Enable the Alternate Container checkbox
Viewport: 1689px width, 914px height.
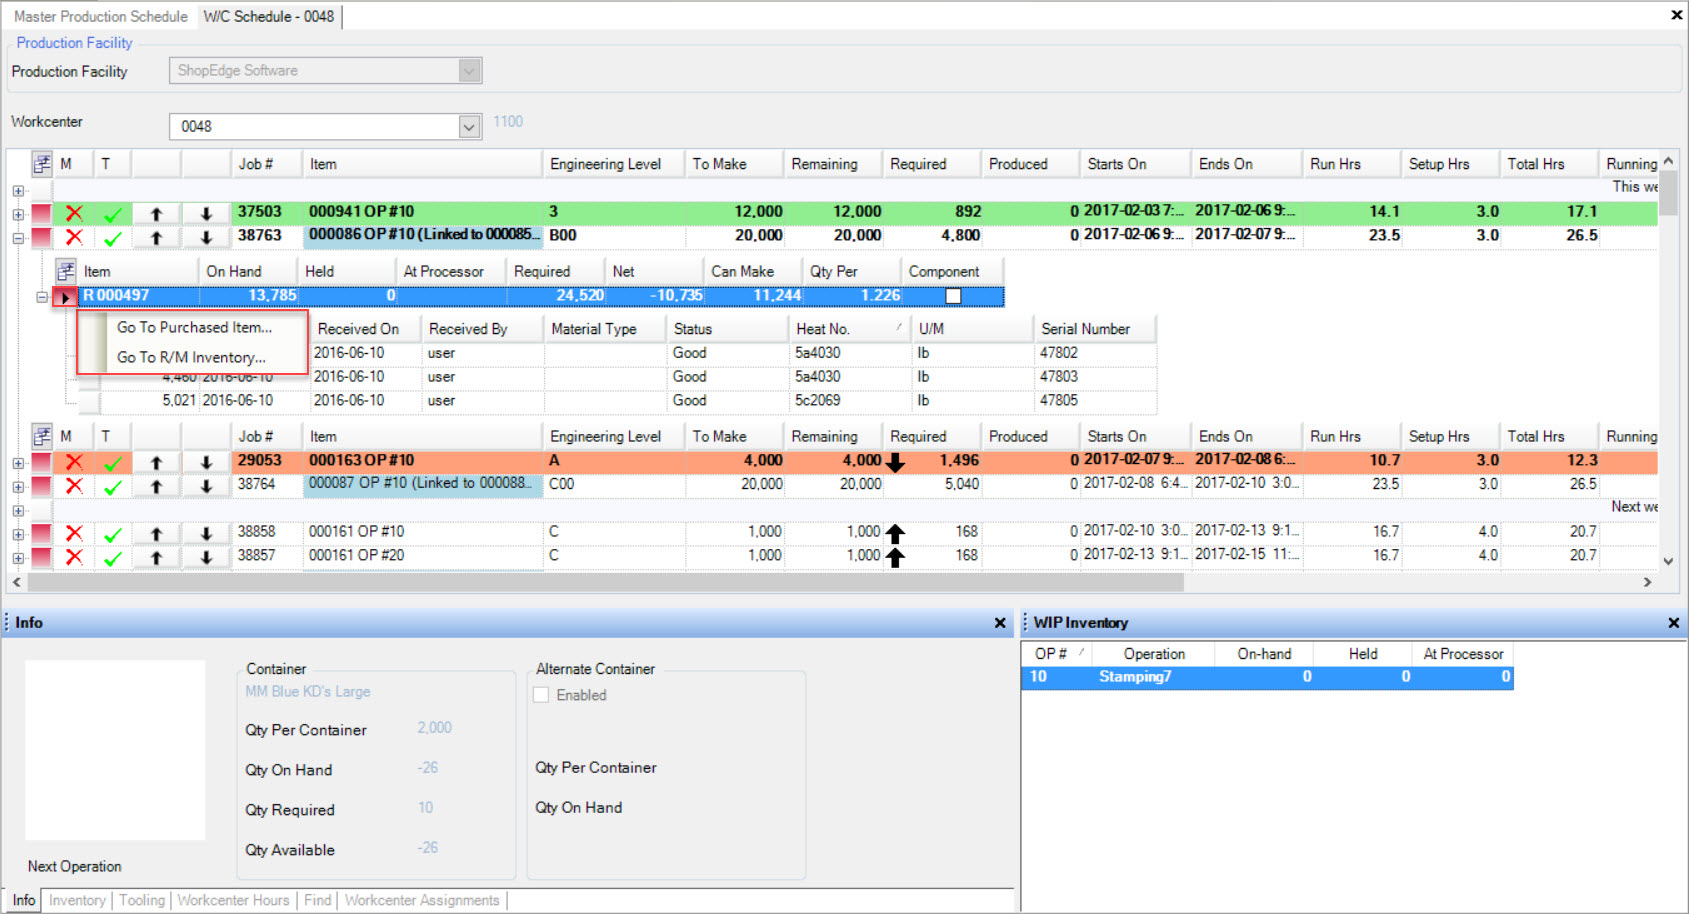(x=541, y=695)
